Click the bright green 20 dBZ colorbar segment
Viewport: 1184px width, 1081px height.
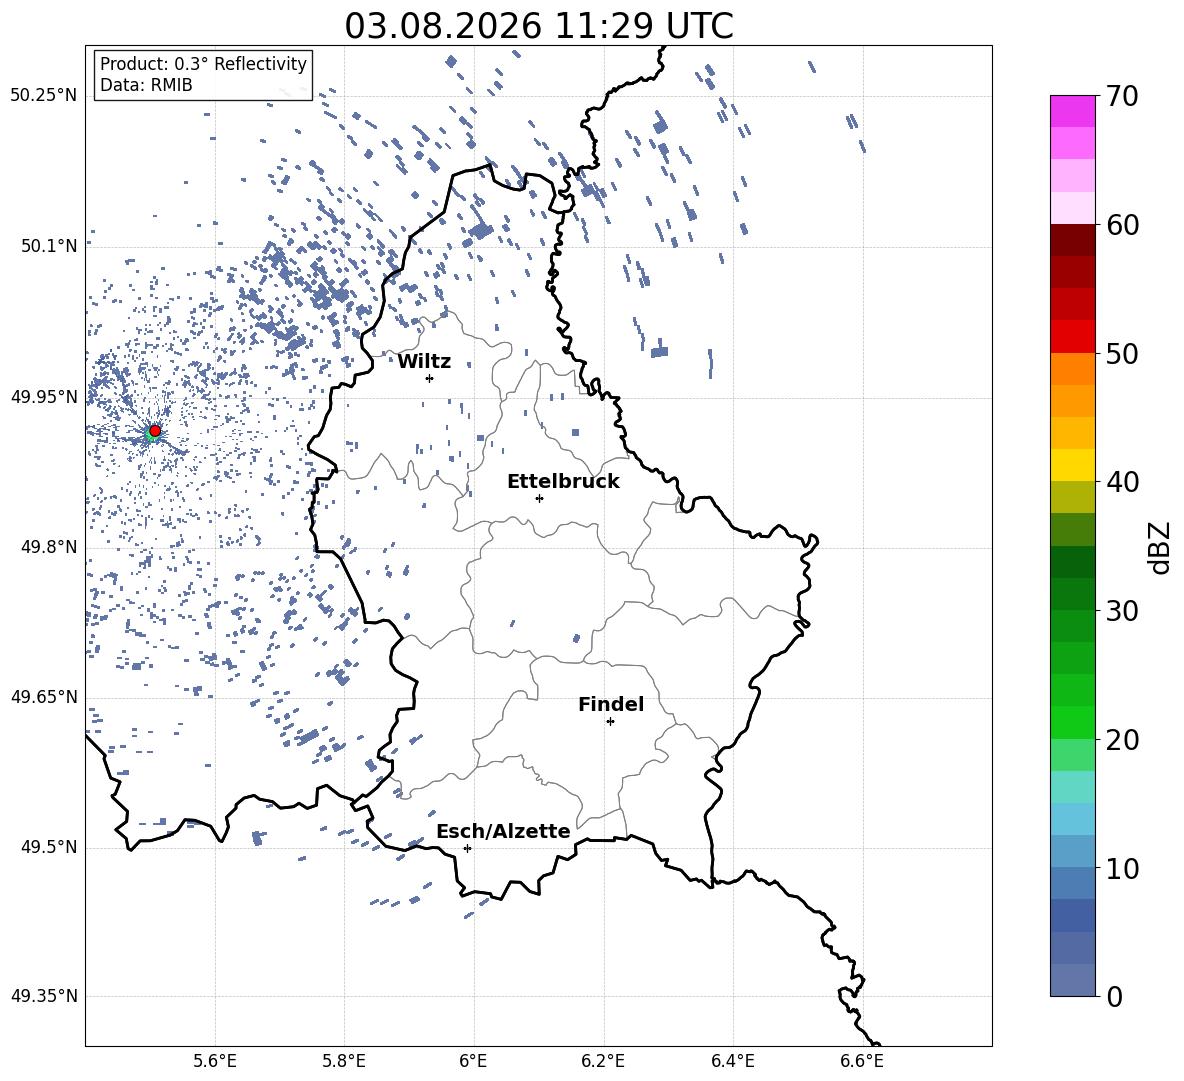pos(1073,722)
